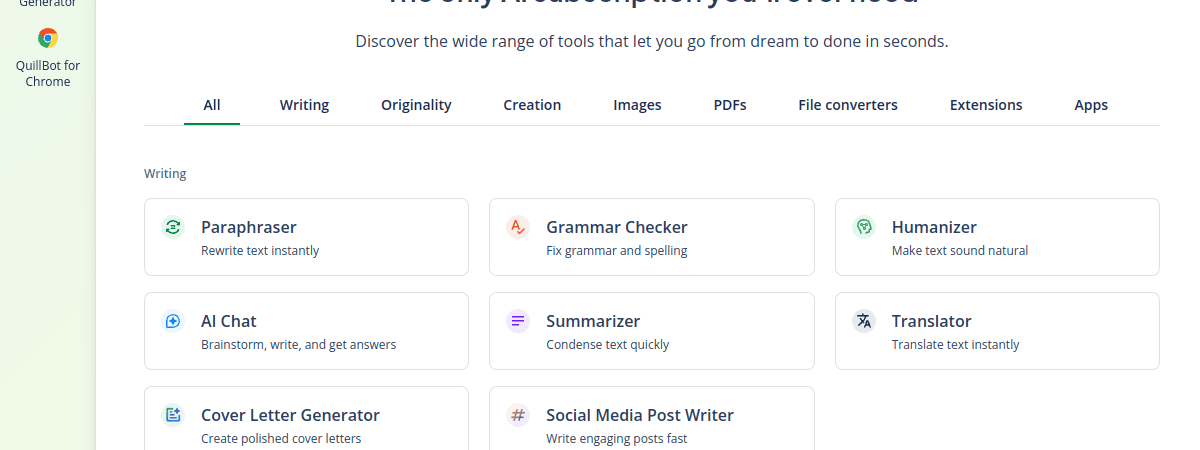
Task: Open the Paraphraser tool card title
Action: point(249,227)
